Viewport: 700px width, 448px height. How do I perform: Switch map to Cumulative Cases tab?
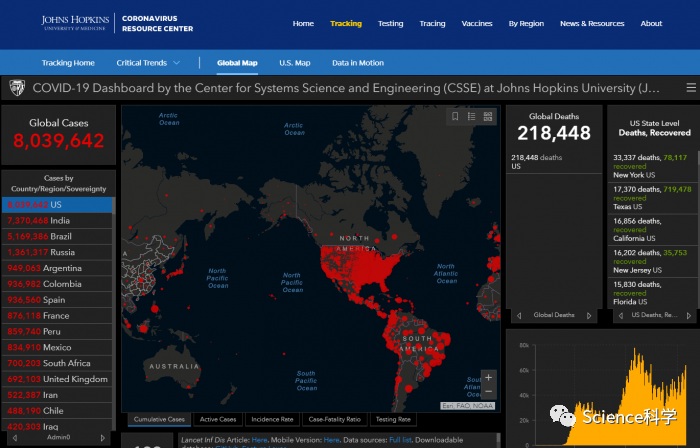tap(159, 419)
